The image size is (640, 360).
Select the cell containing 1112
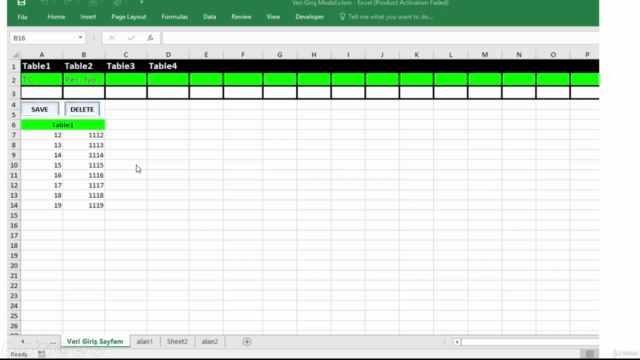(84, 135)
